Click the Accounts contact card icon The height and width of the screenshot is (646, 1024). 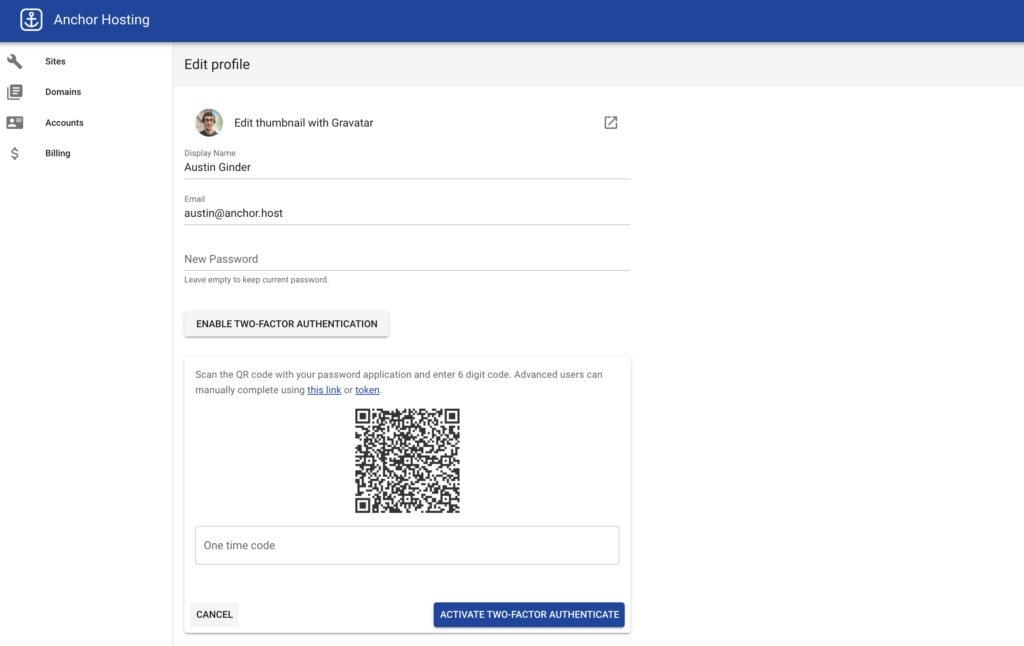point(14,123)
